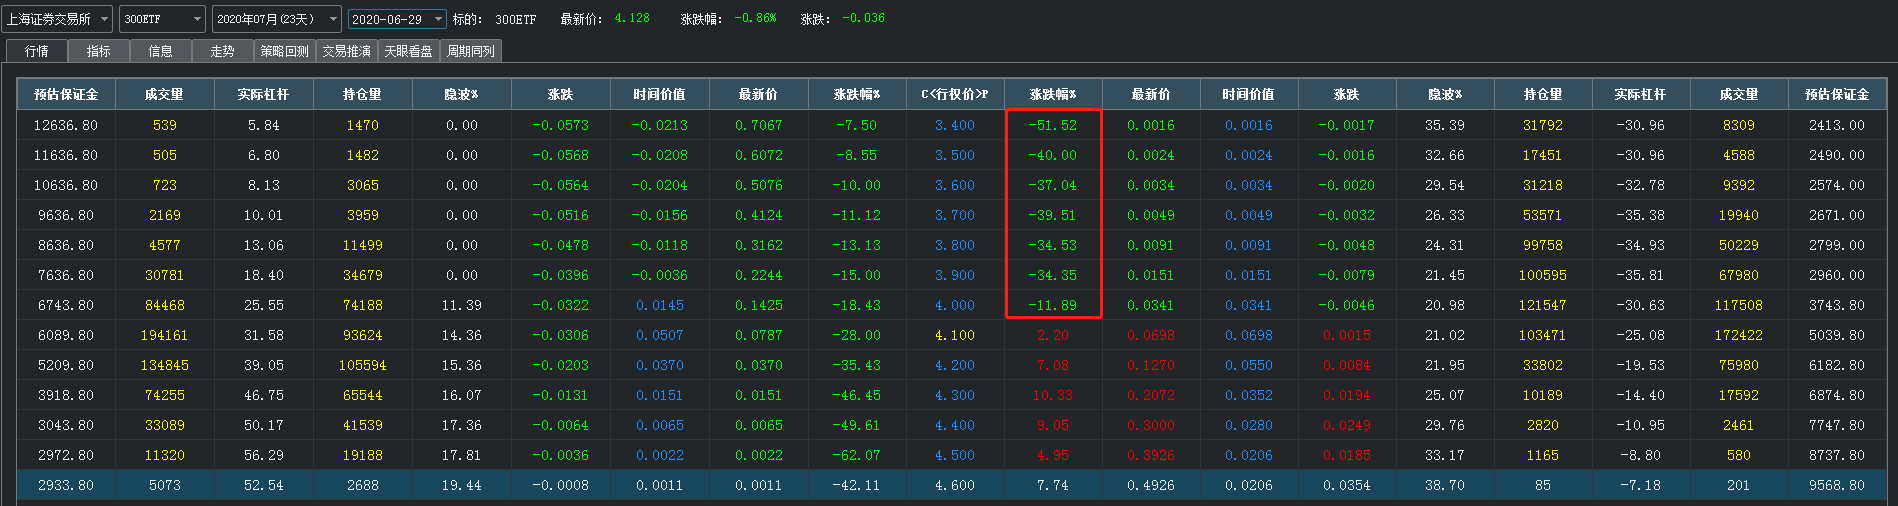Image resolution: width=1898 pixels, height=506 pixels.
Task: Sort by the leftmost 预估保证金 column header
Action: coord(66,94)
